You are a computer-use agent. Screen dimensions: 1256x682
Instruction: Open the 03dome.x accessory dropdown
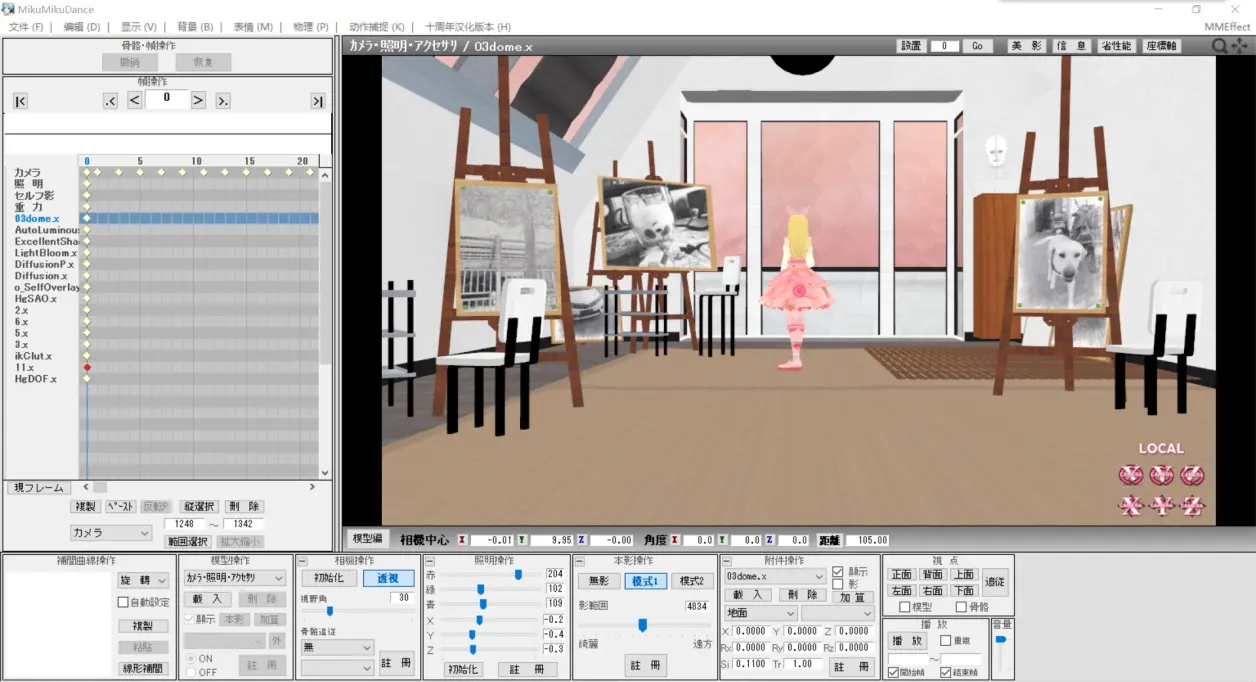pos(774,577)
